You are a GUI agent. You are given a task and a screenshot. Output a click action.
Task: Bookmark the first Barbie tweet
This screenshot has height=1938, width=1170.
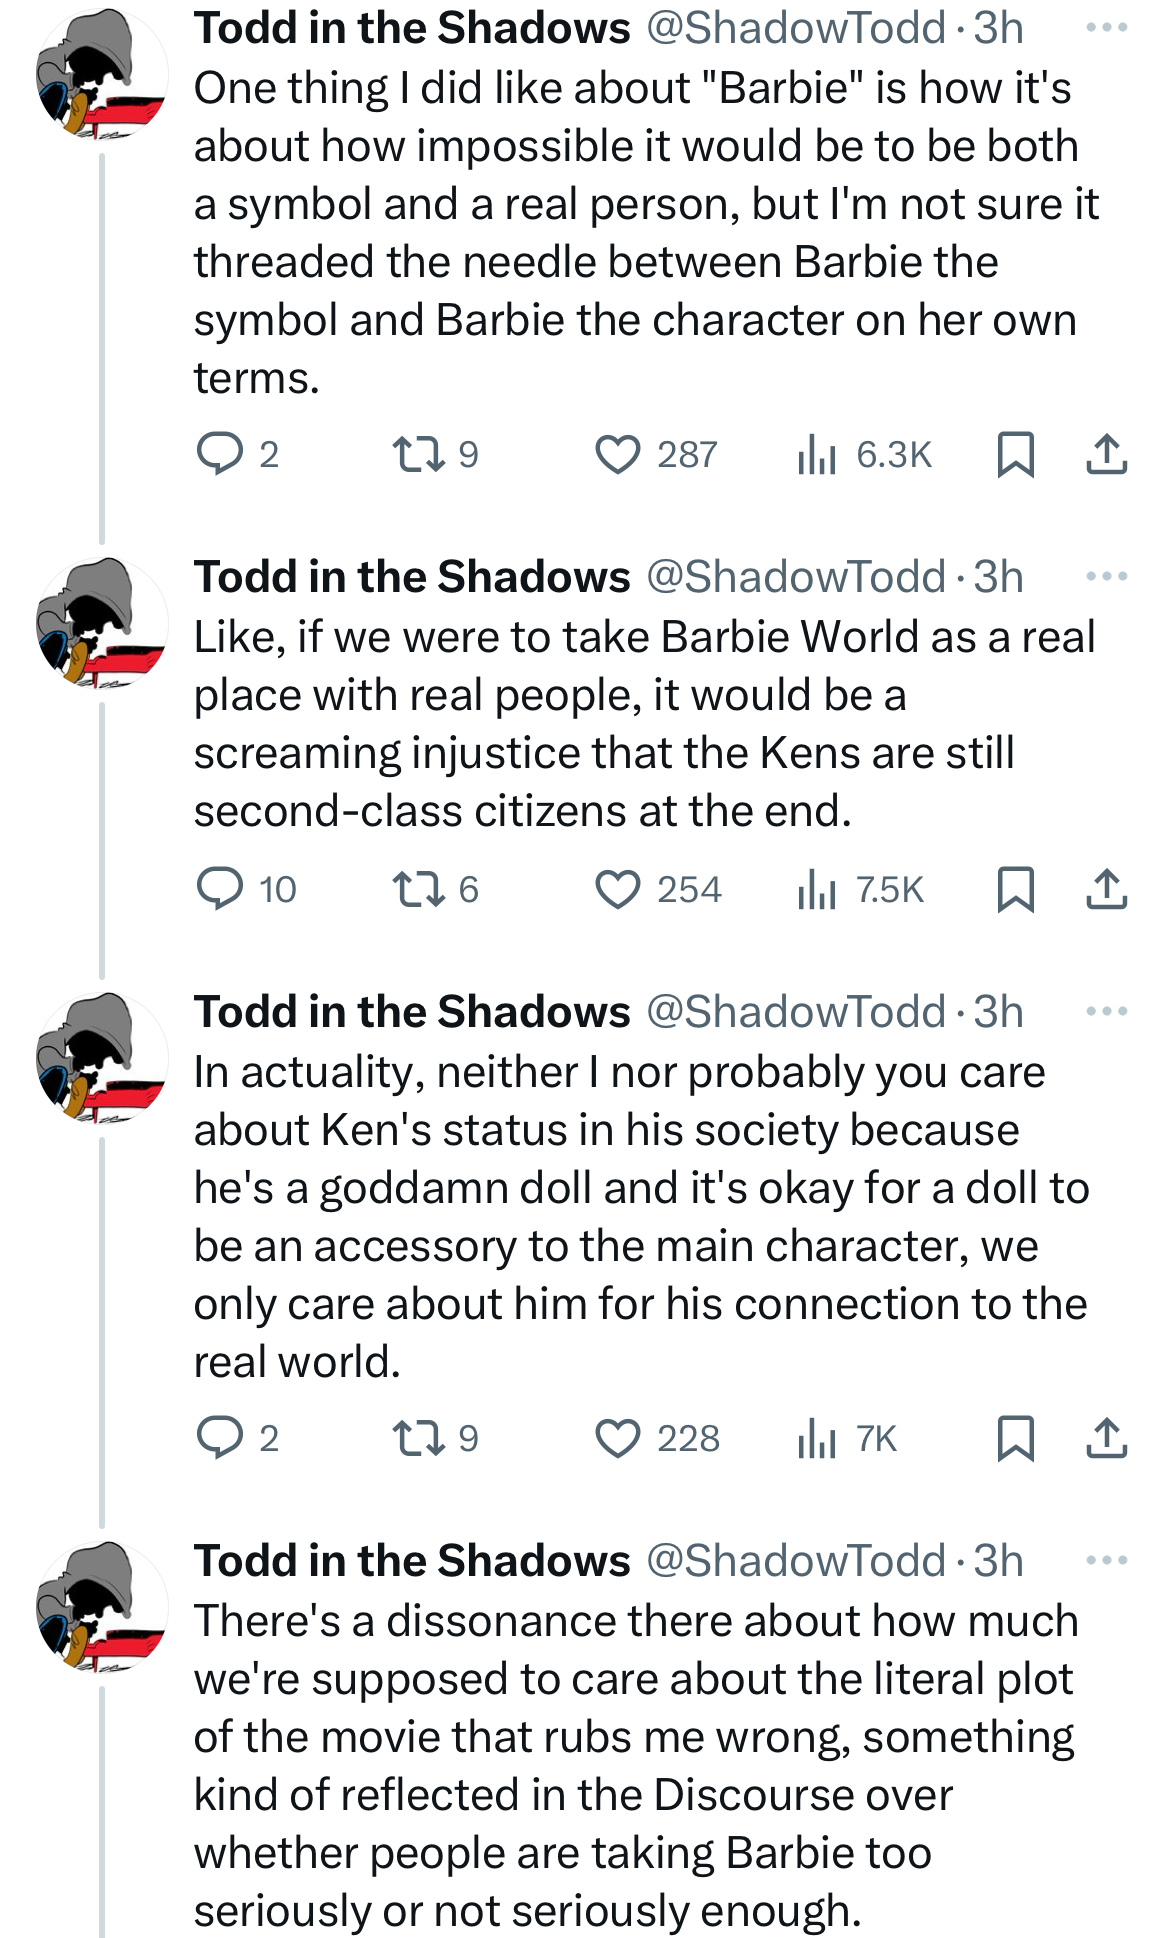[x=1015, y=454]
